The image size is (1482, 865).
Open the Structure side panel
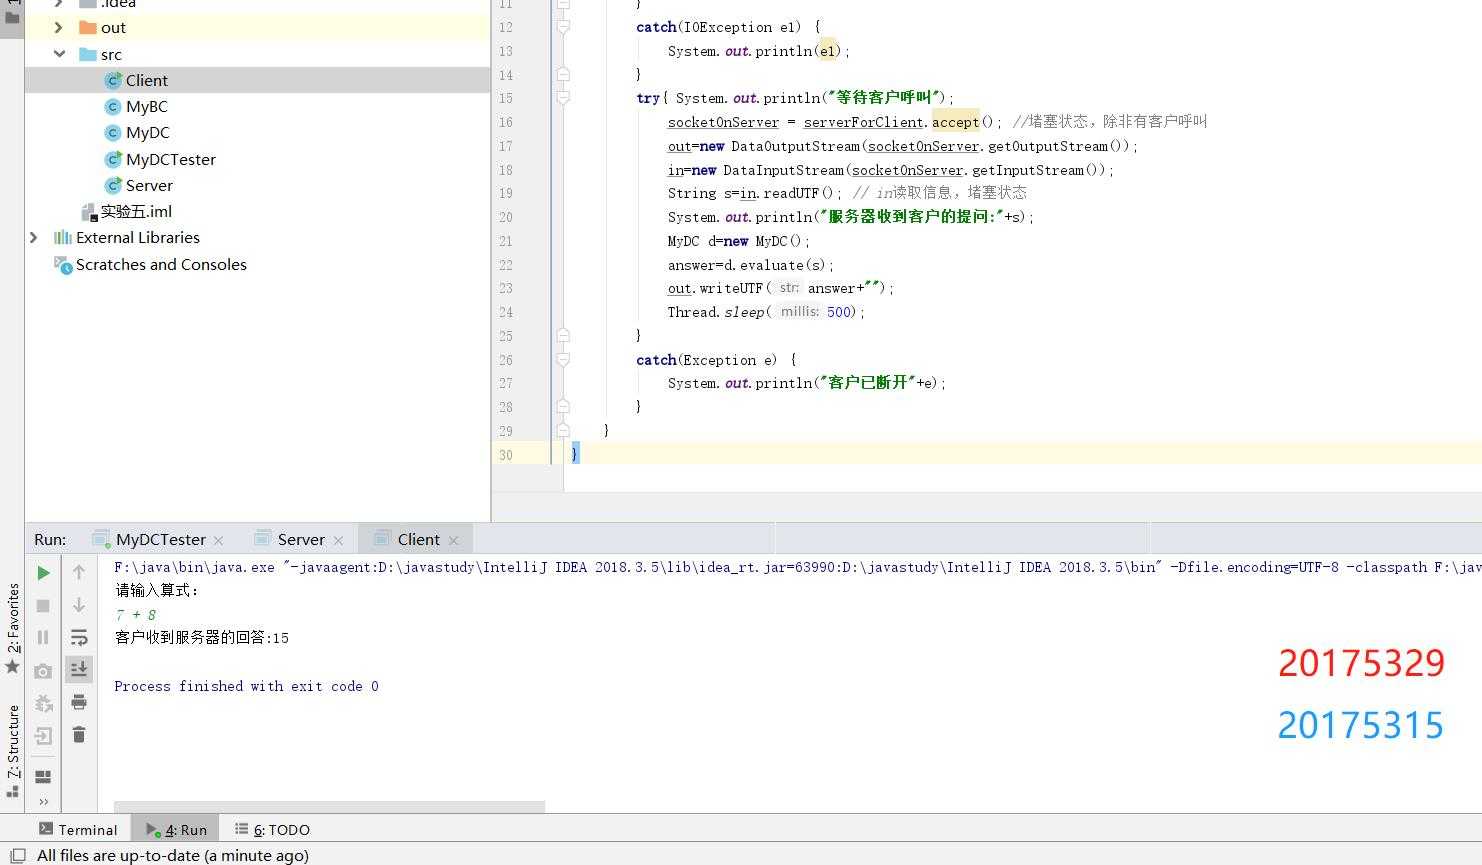[x=12, y=750]
